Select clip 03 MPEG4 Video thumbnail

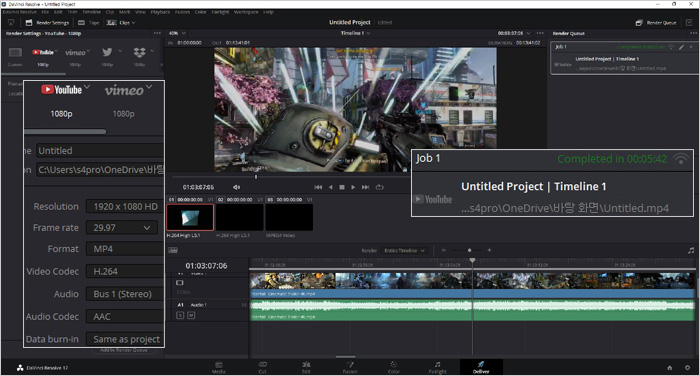(x=289, y=217)
